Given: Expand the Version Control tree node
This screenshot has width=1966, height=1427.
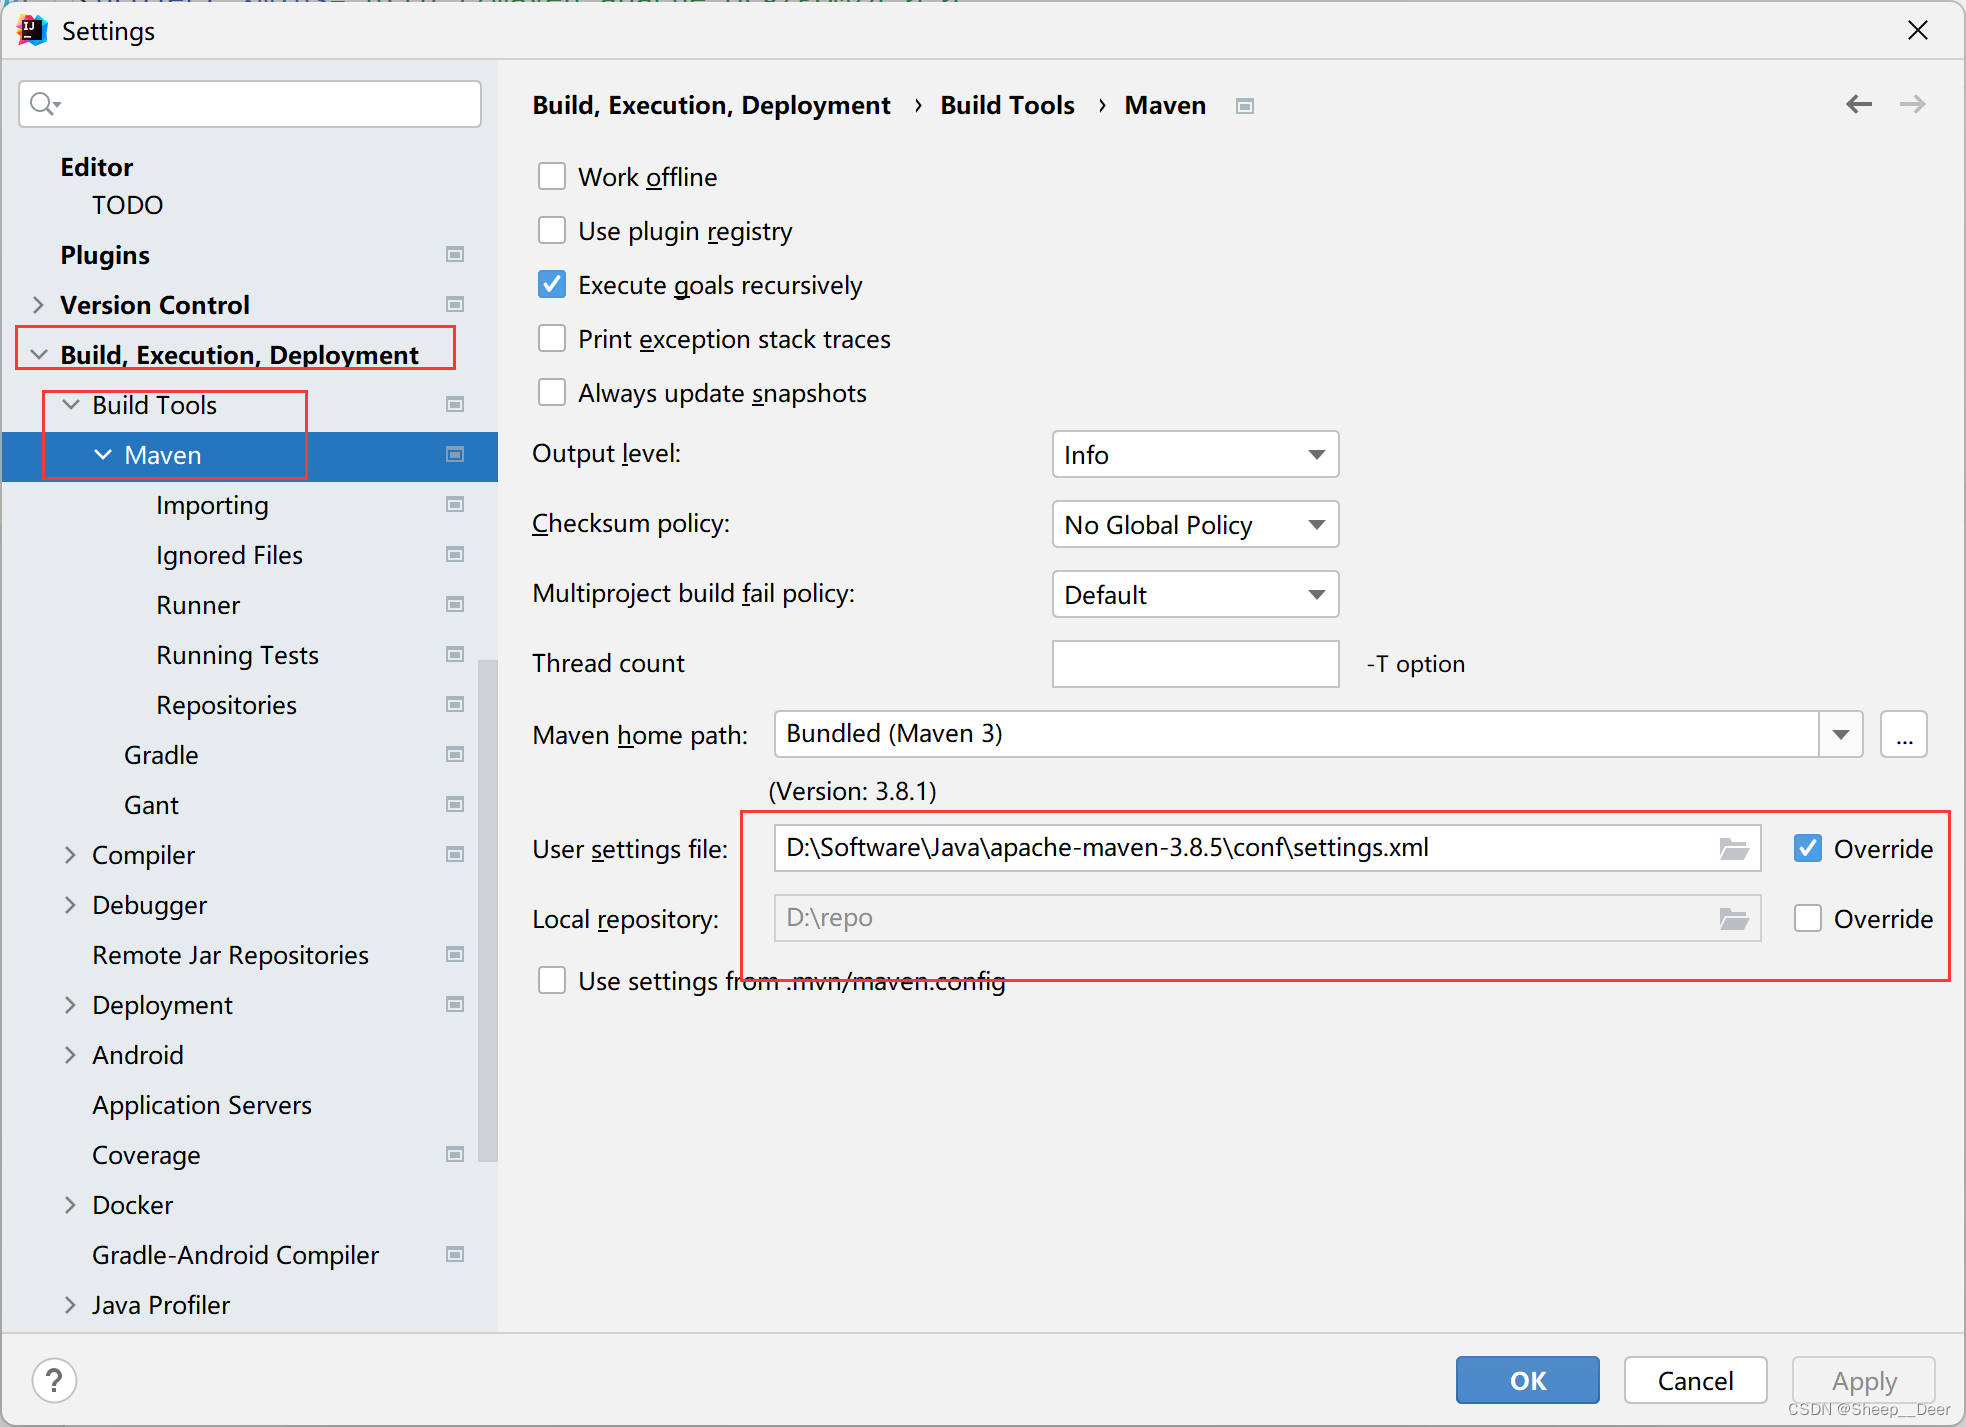Looking at the screenshot, I should (38, 304).
